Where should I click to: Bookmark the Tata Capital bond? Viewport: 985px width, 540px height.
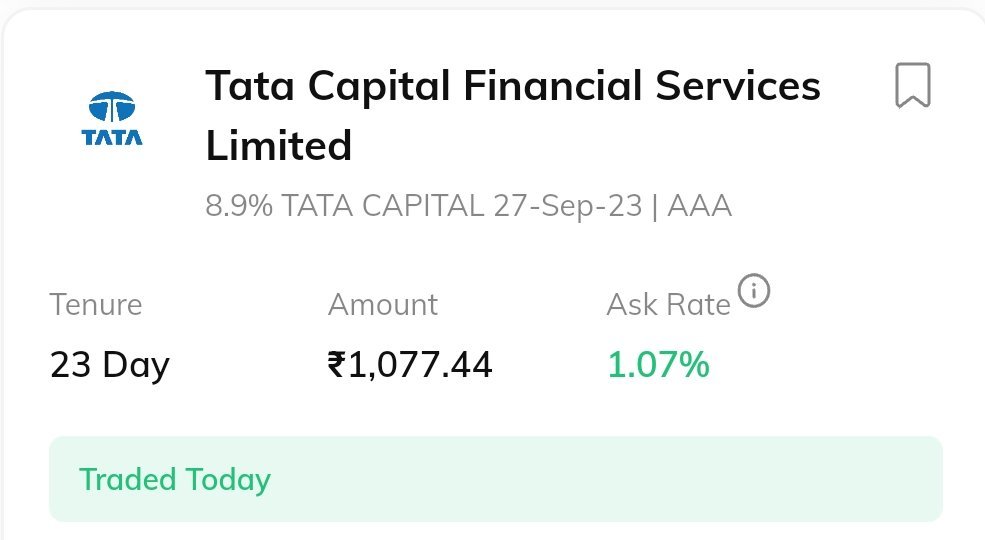click(912, 85)
